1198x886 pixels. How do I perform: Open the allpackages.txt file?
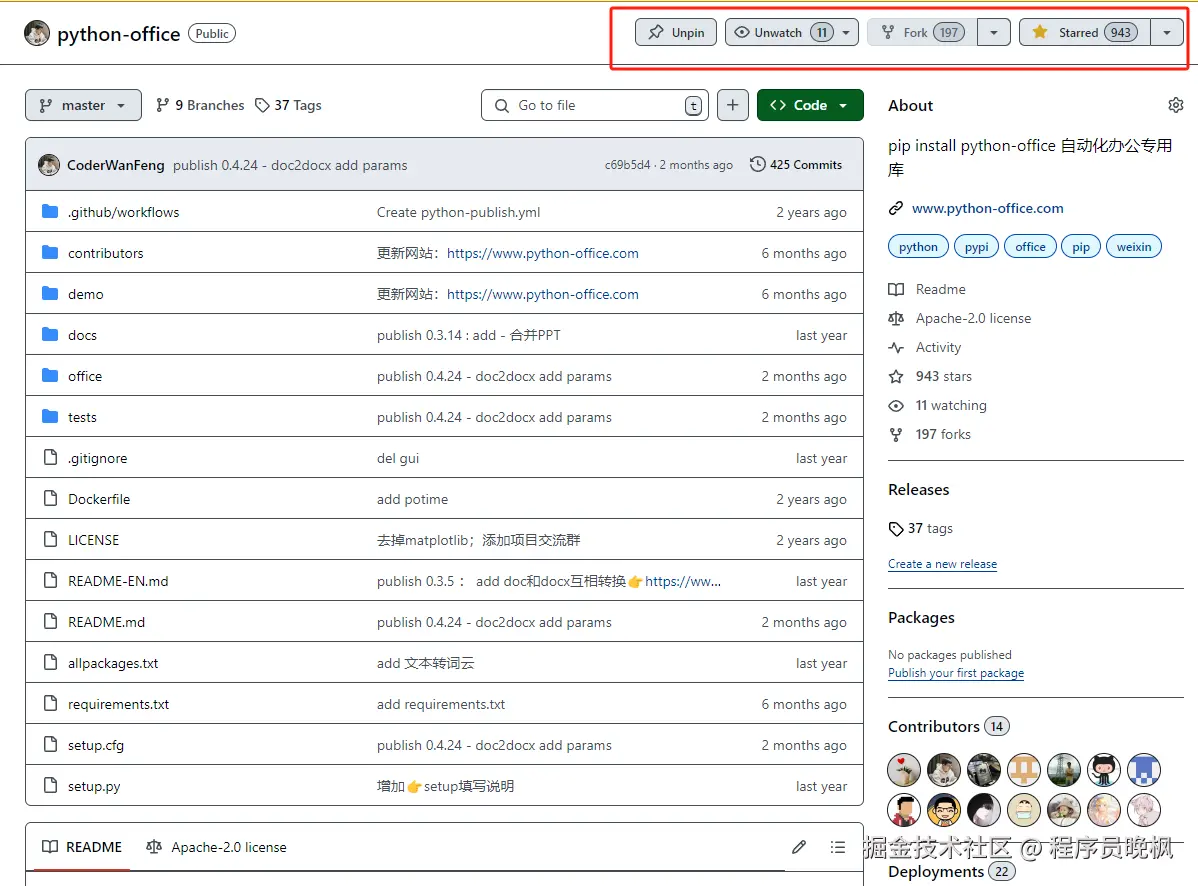pos(113,663)
